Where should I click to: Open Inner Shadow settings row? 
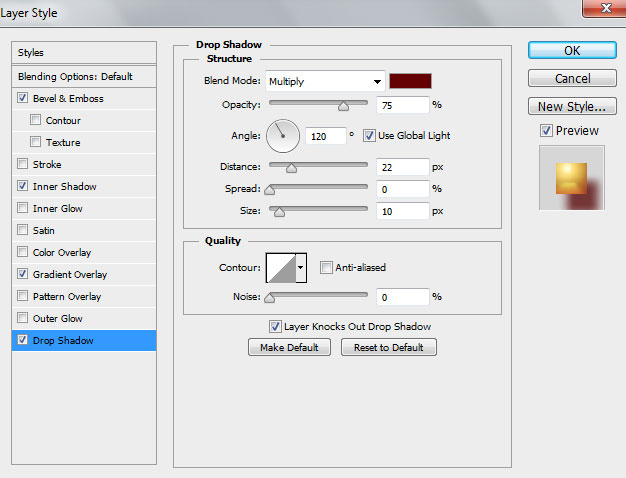coord(84,186)
